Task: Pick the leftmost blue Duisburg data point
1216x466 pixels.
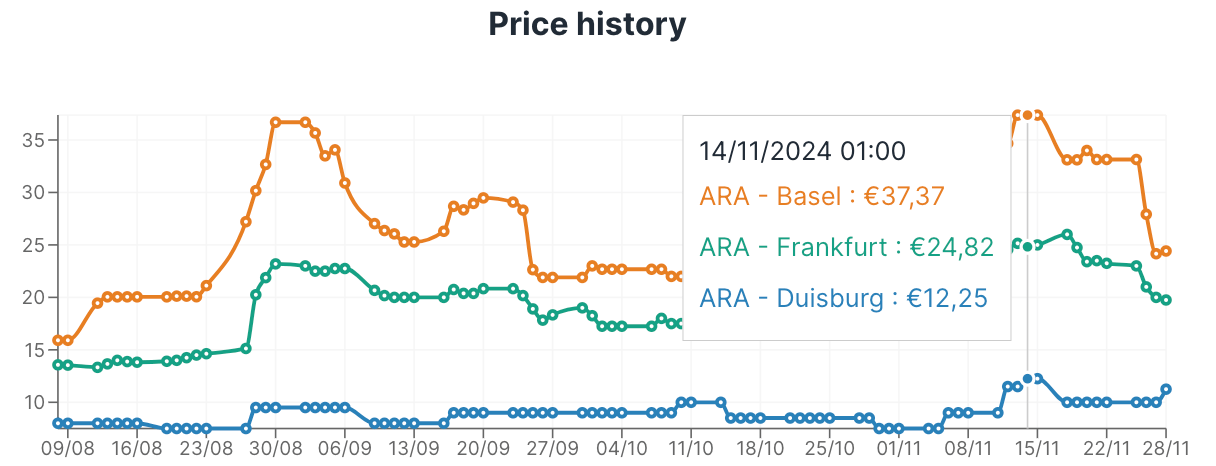Action: pos(58,423)
